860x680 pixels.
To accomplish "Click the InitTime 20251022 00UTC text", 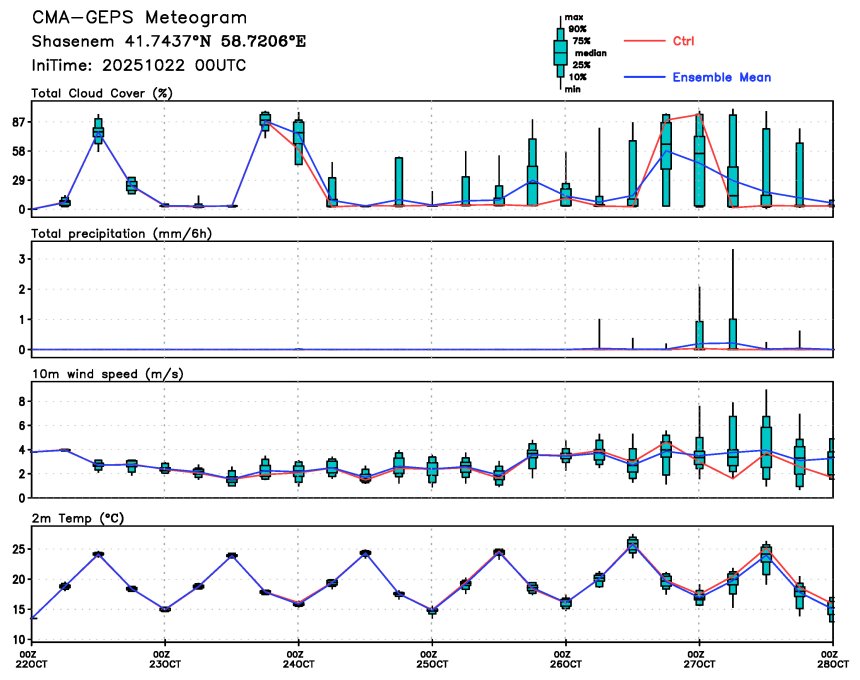I will [x=139, y=66].
